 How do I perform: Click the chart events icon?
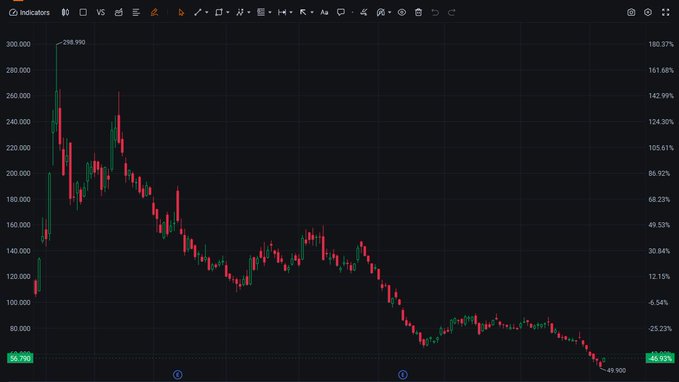(x=119, y=13)
